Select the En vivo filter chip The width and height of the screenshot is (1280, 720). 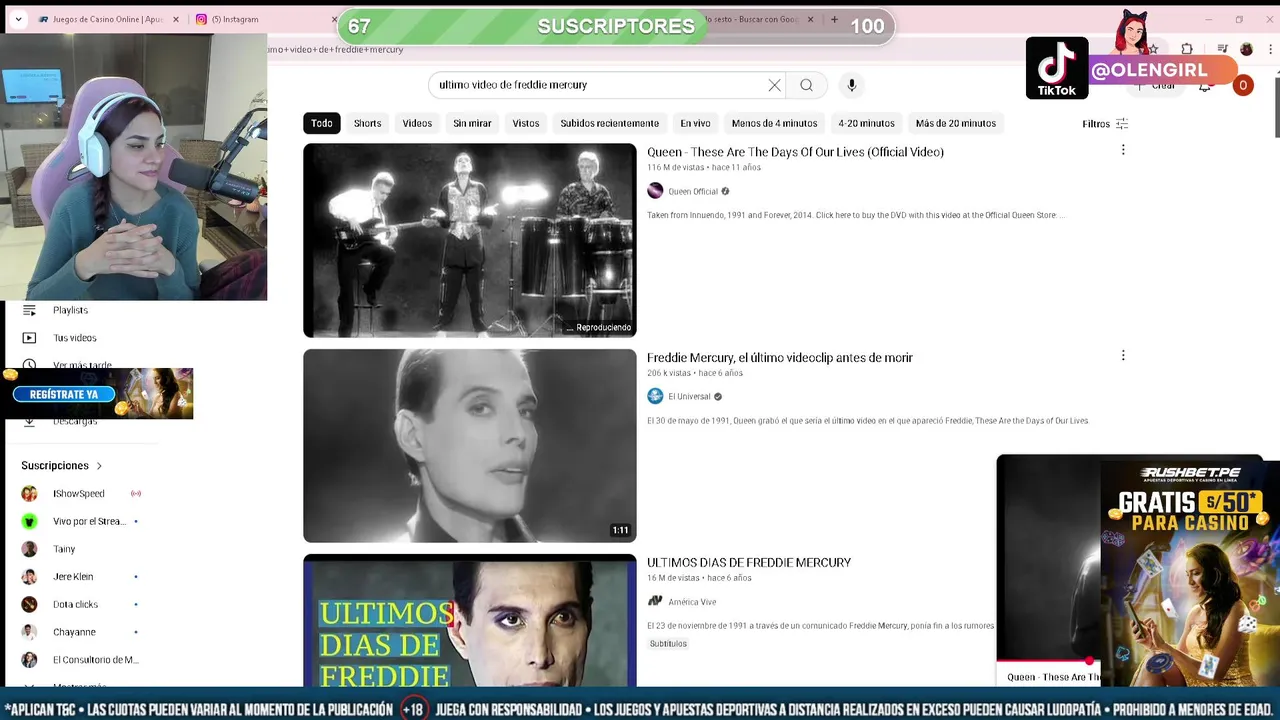coord(695,123)
